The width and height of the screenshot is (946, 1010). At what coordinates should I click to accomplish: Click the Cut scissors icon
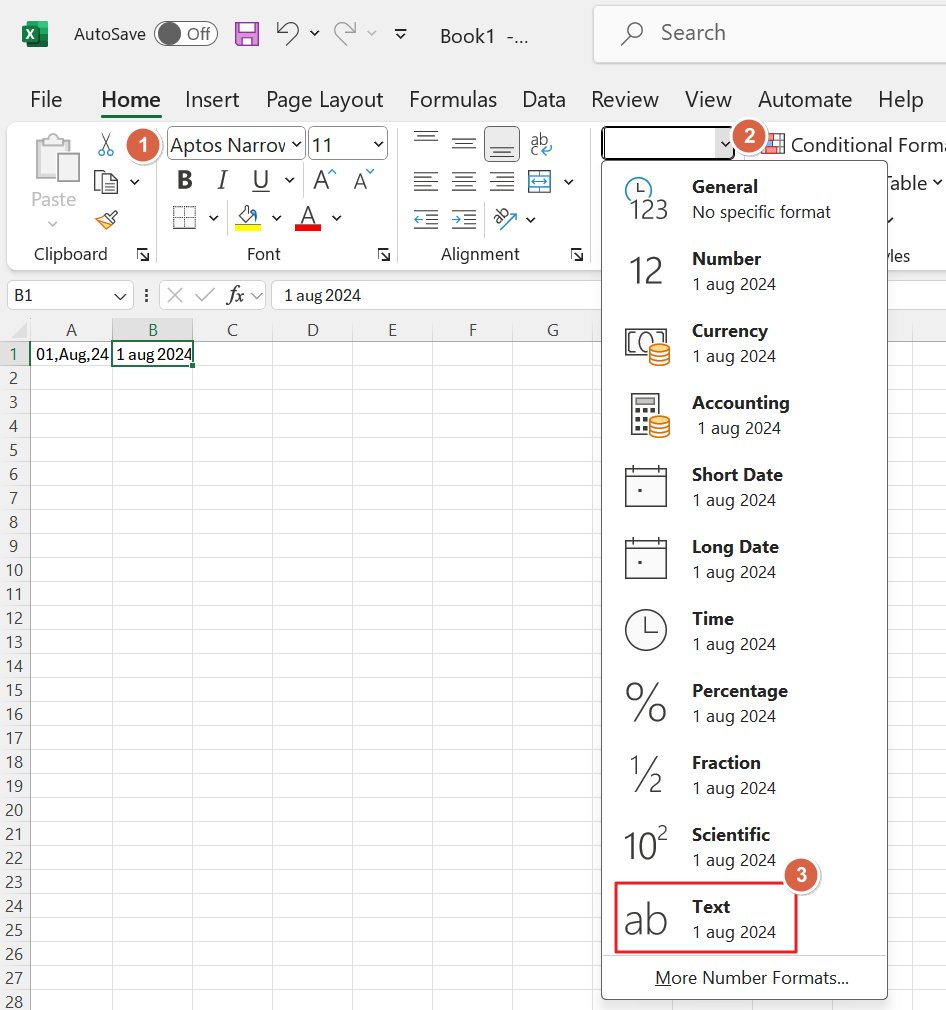106,146
